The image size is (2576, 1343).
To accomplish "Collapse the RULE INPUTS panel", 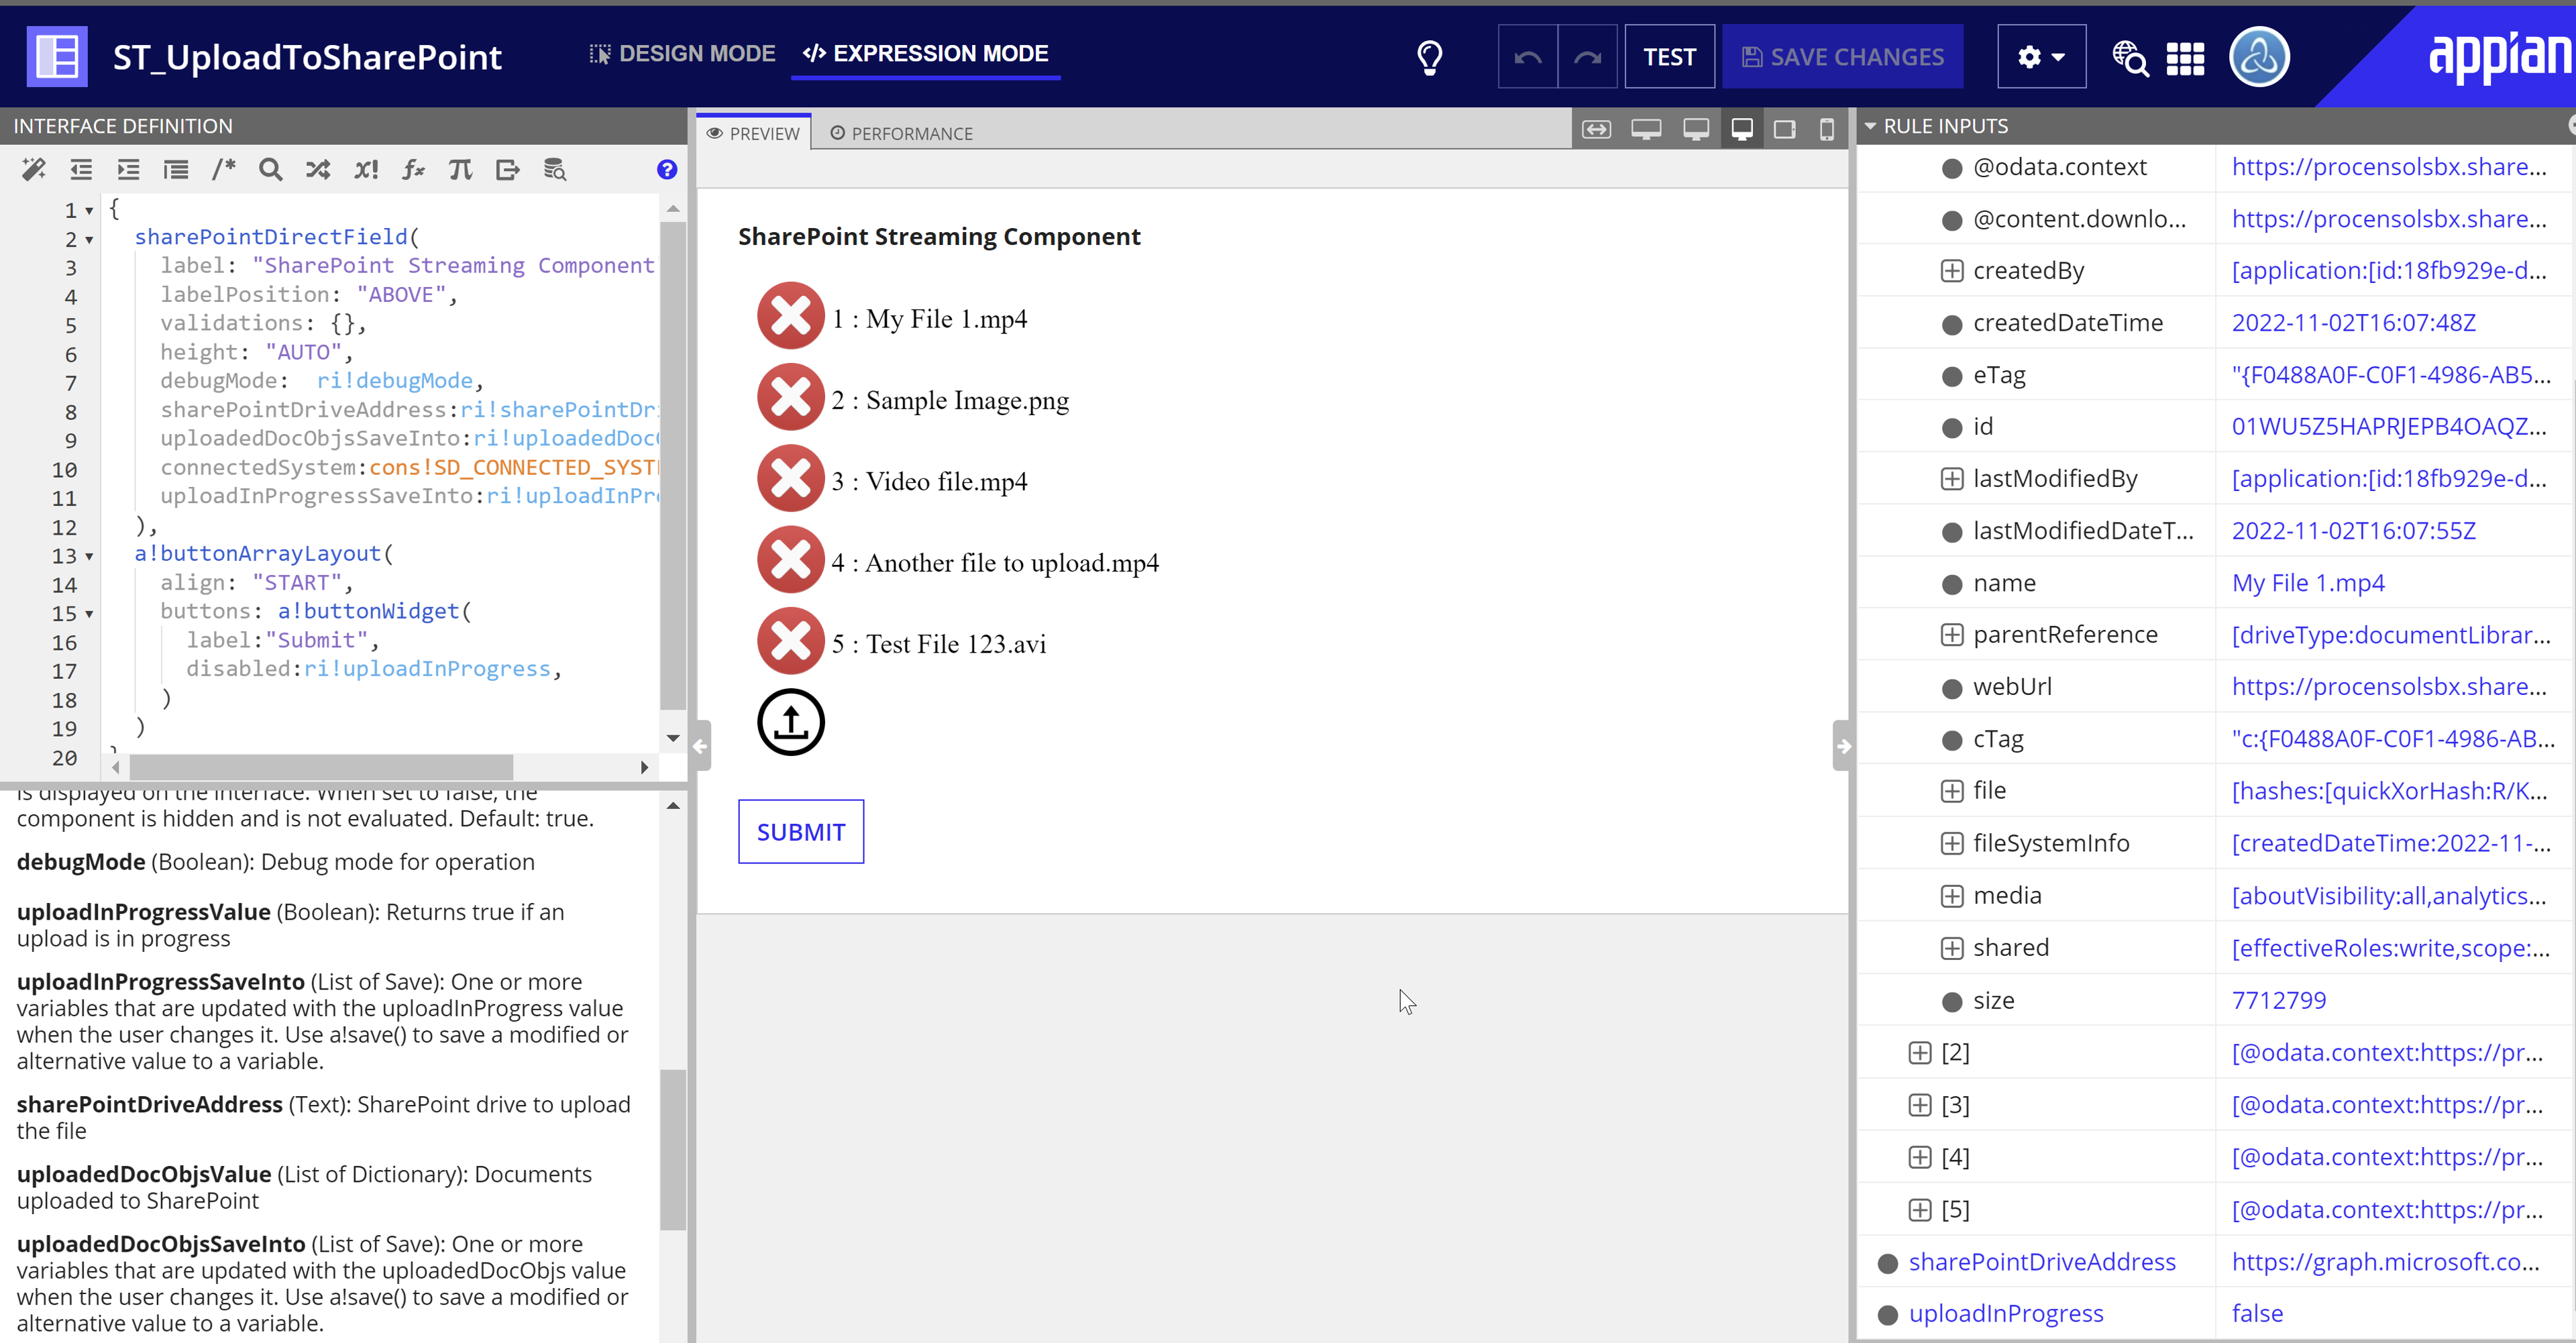I will click(x=1869, y=126).
